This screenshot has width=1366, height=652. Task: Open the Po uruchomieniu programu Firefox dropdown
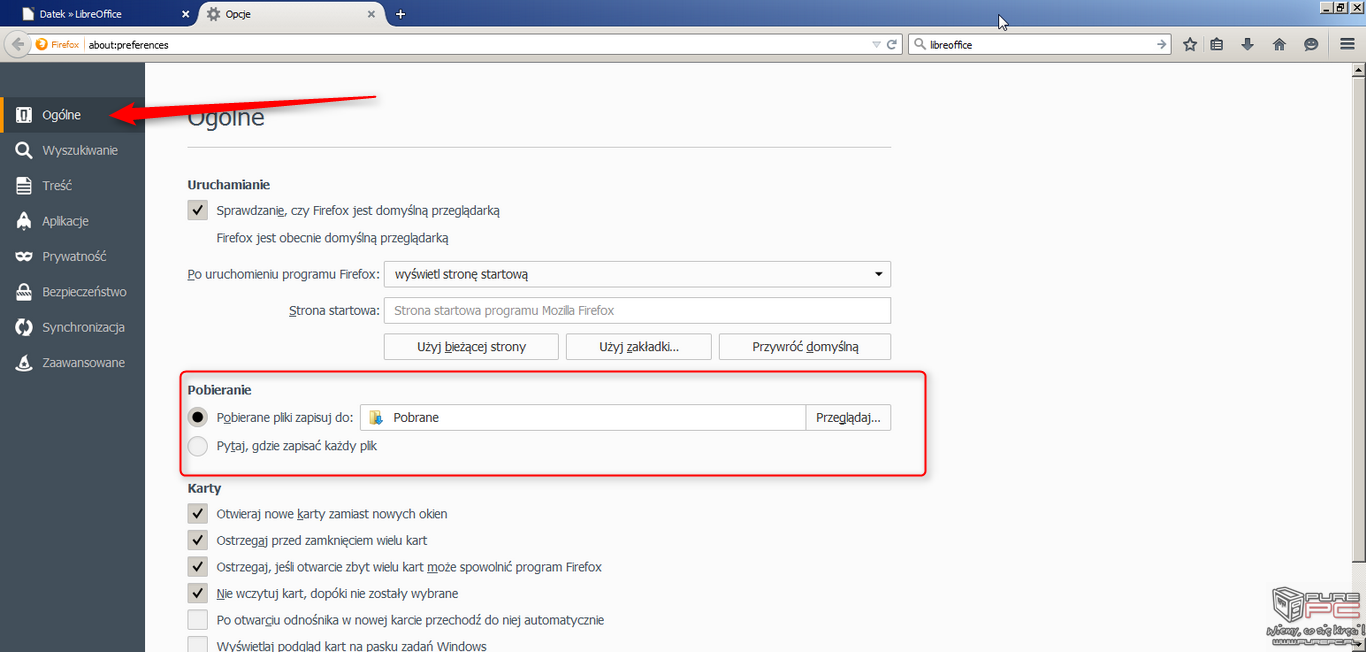pyautogui.click(x=637, y=274)
